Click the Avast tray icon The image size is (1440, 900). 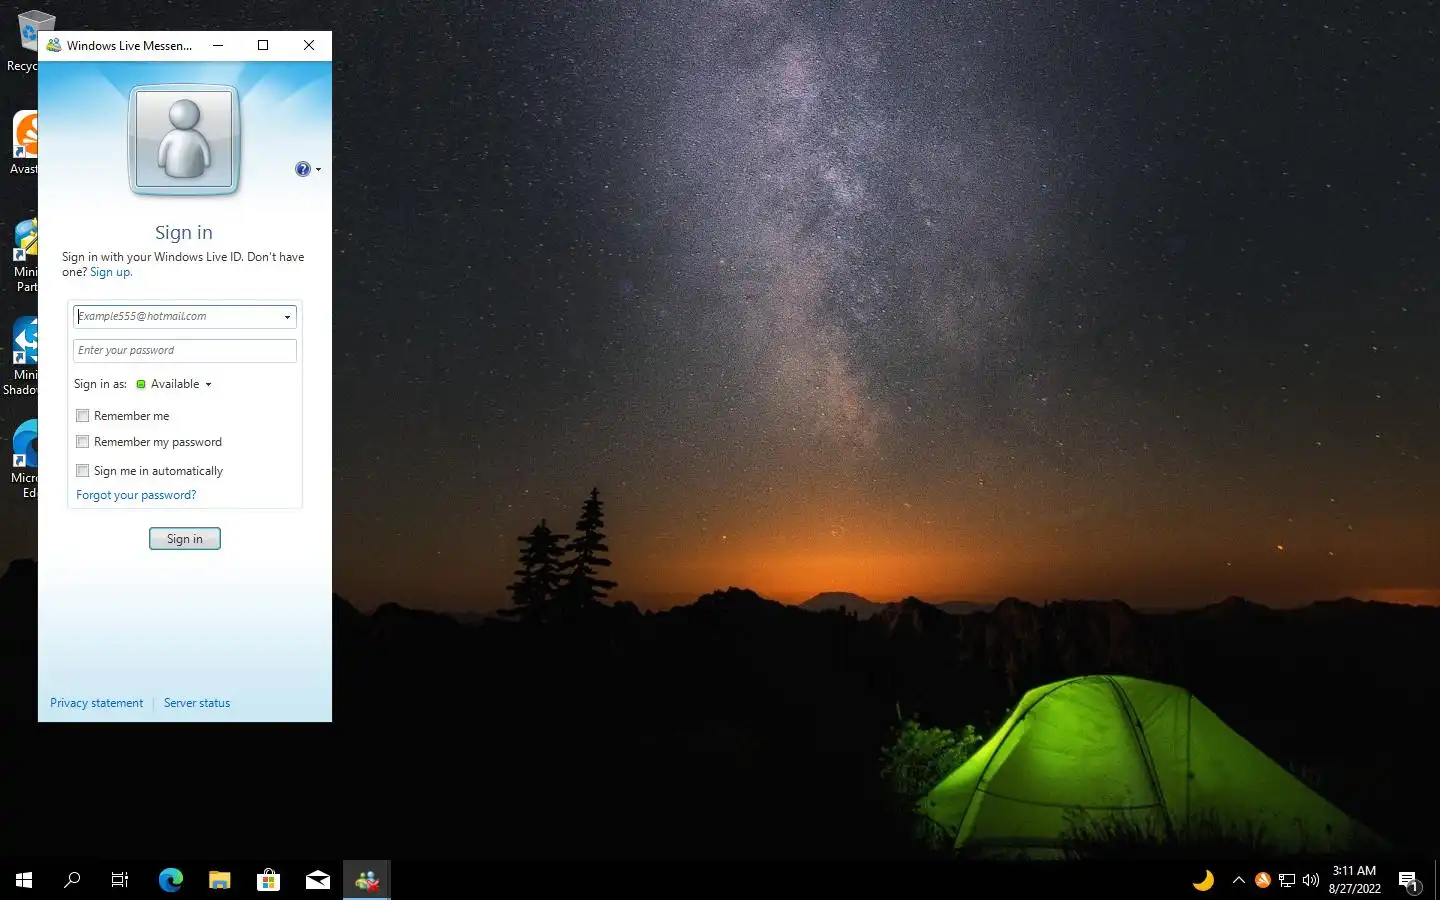coord(1263,880)
